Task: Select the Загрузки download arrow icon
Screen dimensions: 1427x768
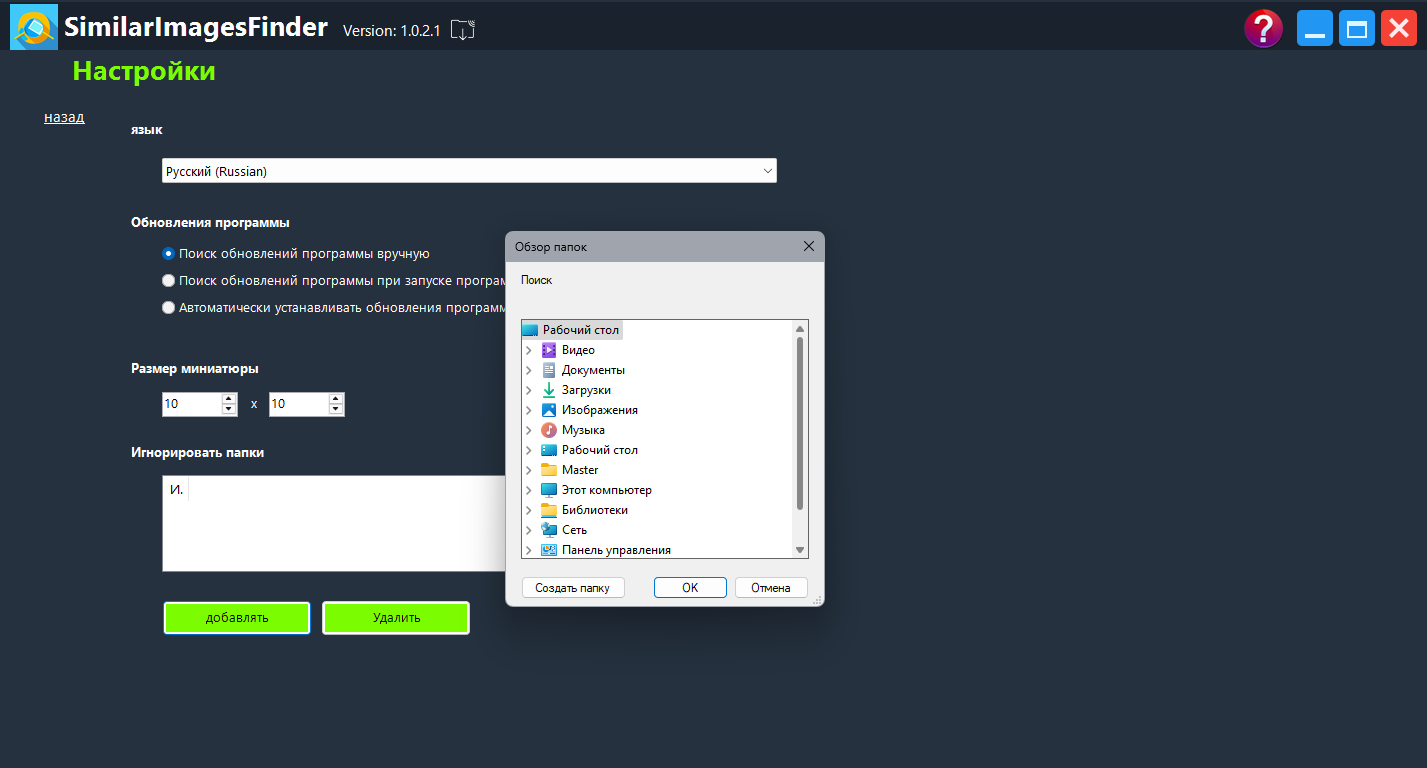Action: tap(548, 390)
